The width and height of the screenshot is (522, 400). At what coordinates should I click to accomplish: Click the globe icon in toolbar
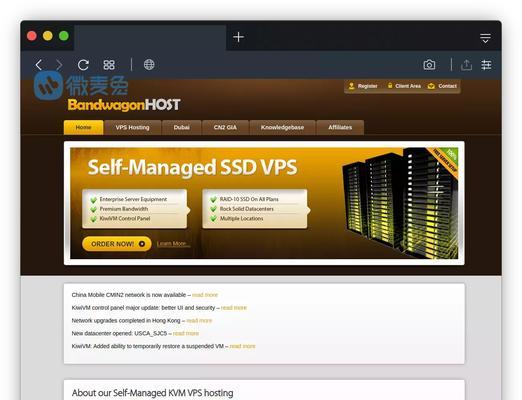(x=149, y=65)
